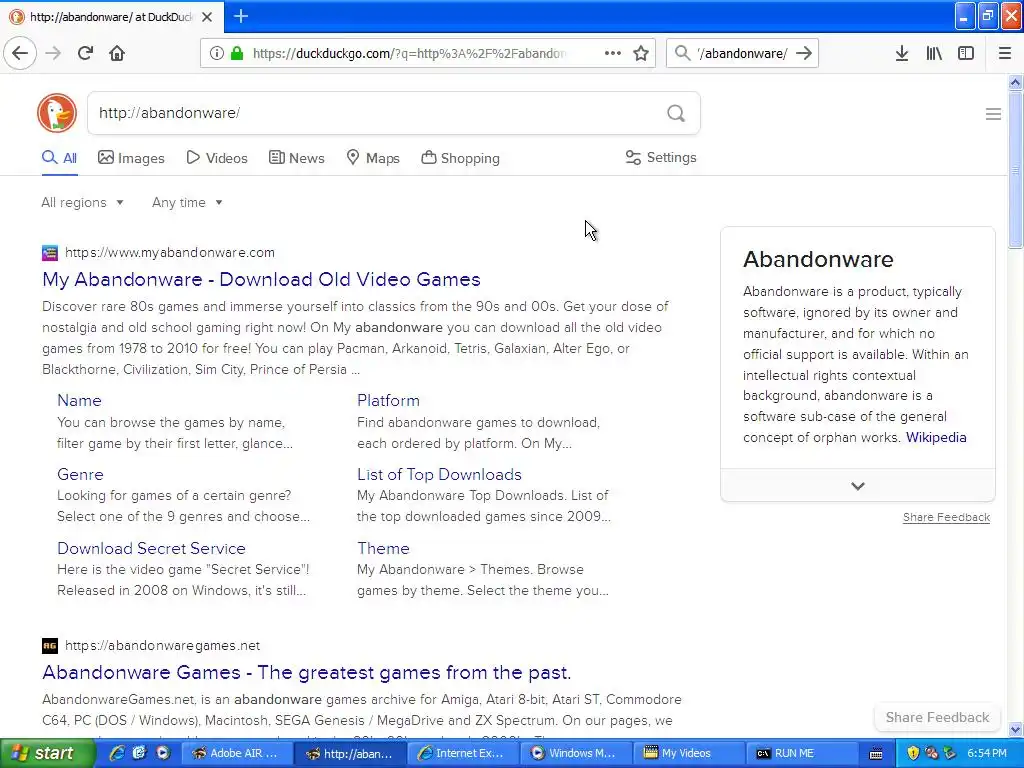Open the Firefox hamburger menu

(1004, 53)
